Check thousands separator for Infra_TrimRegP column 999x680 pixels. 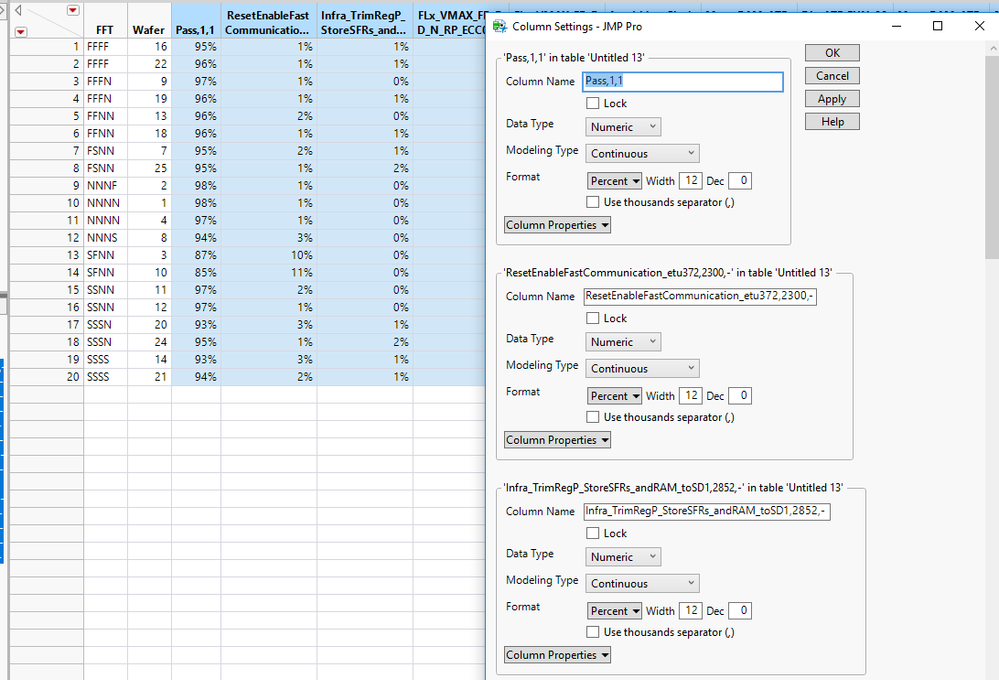click(593, 632)
